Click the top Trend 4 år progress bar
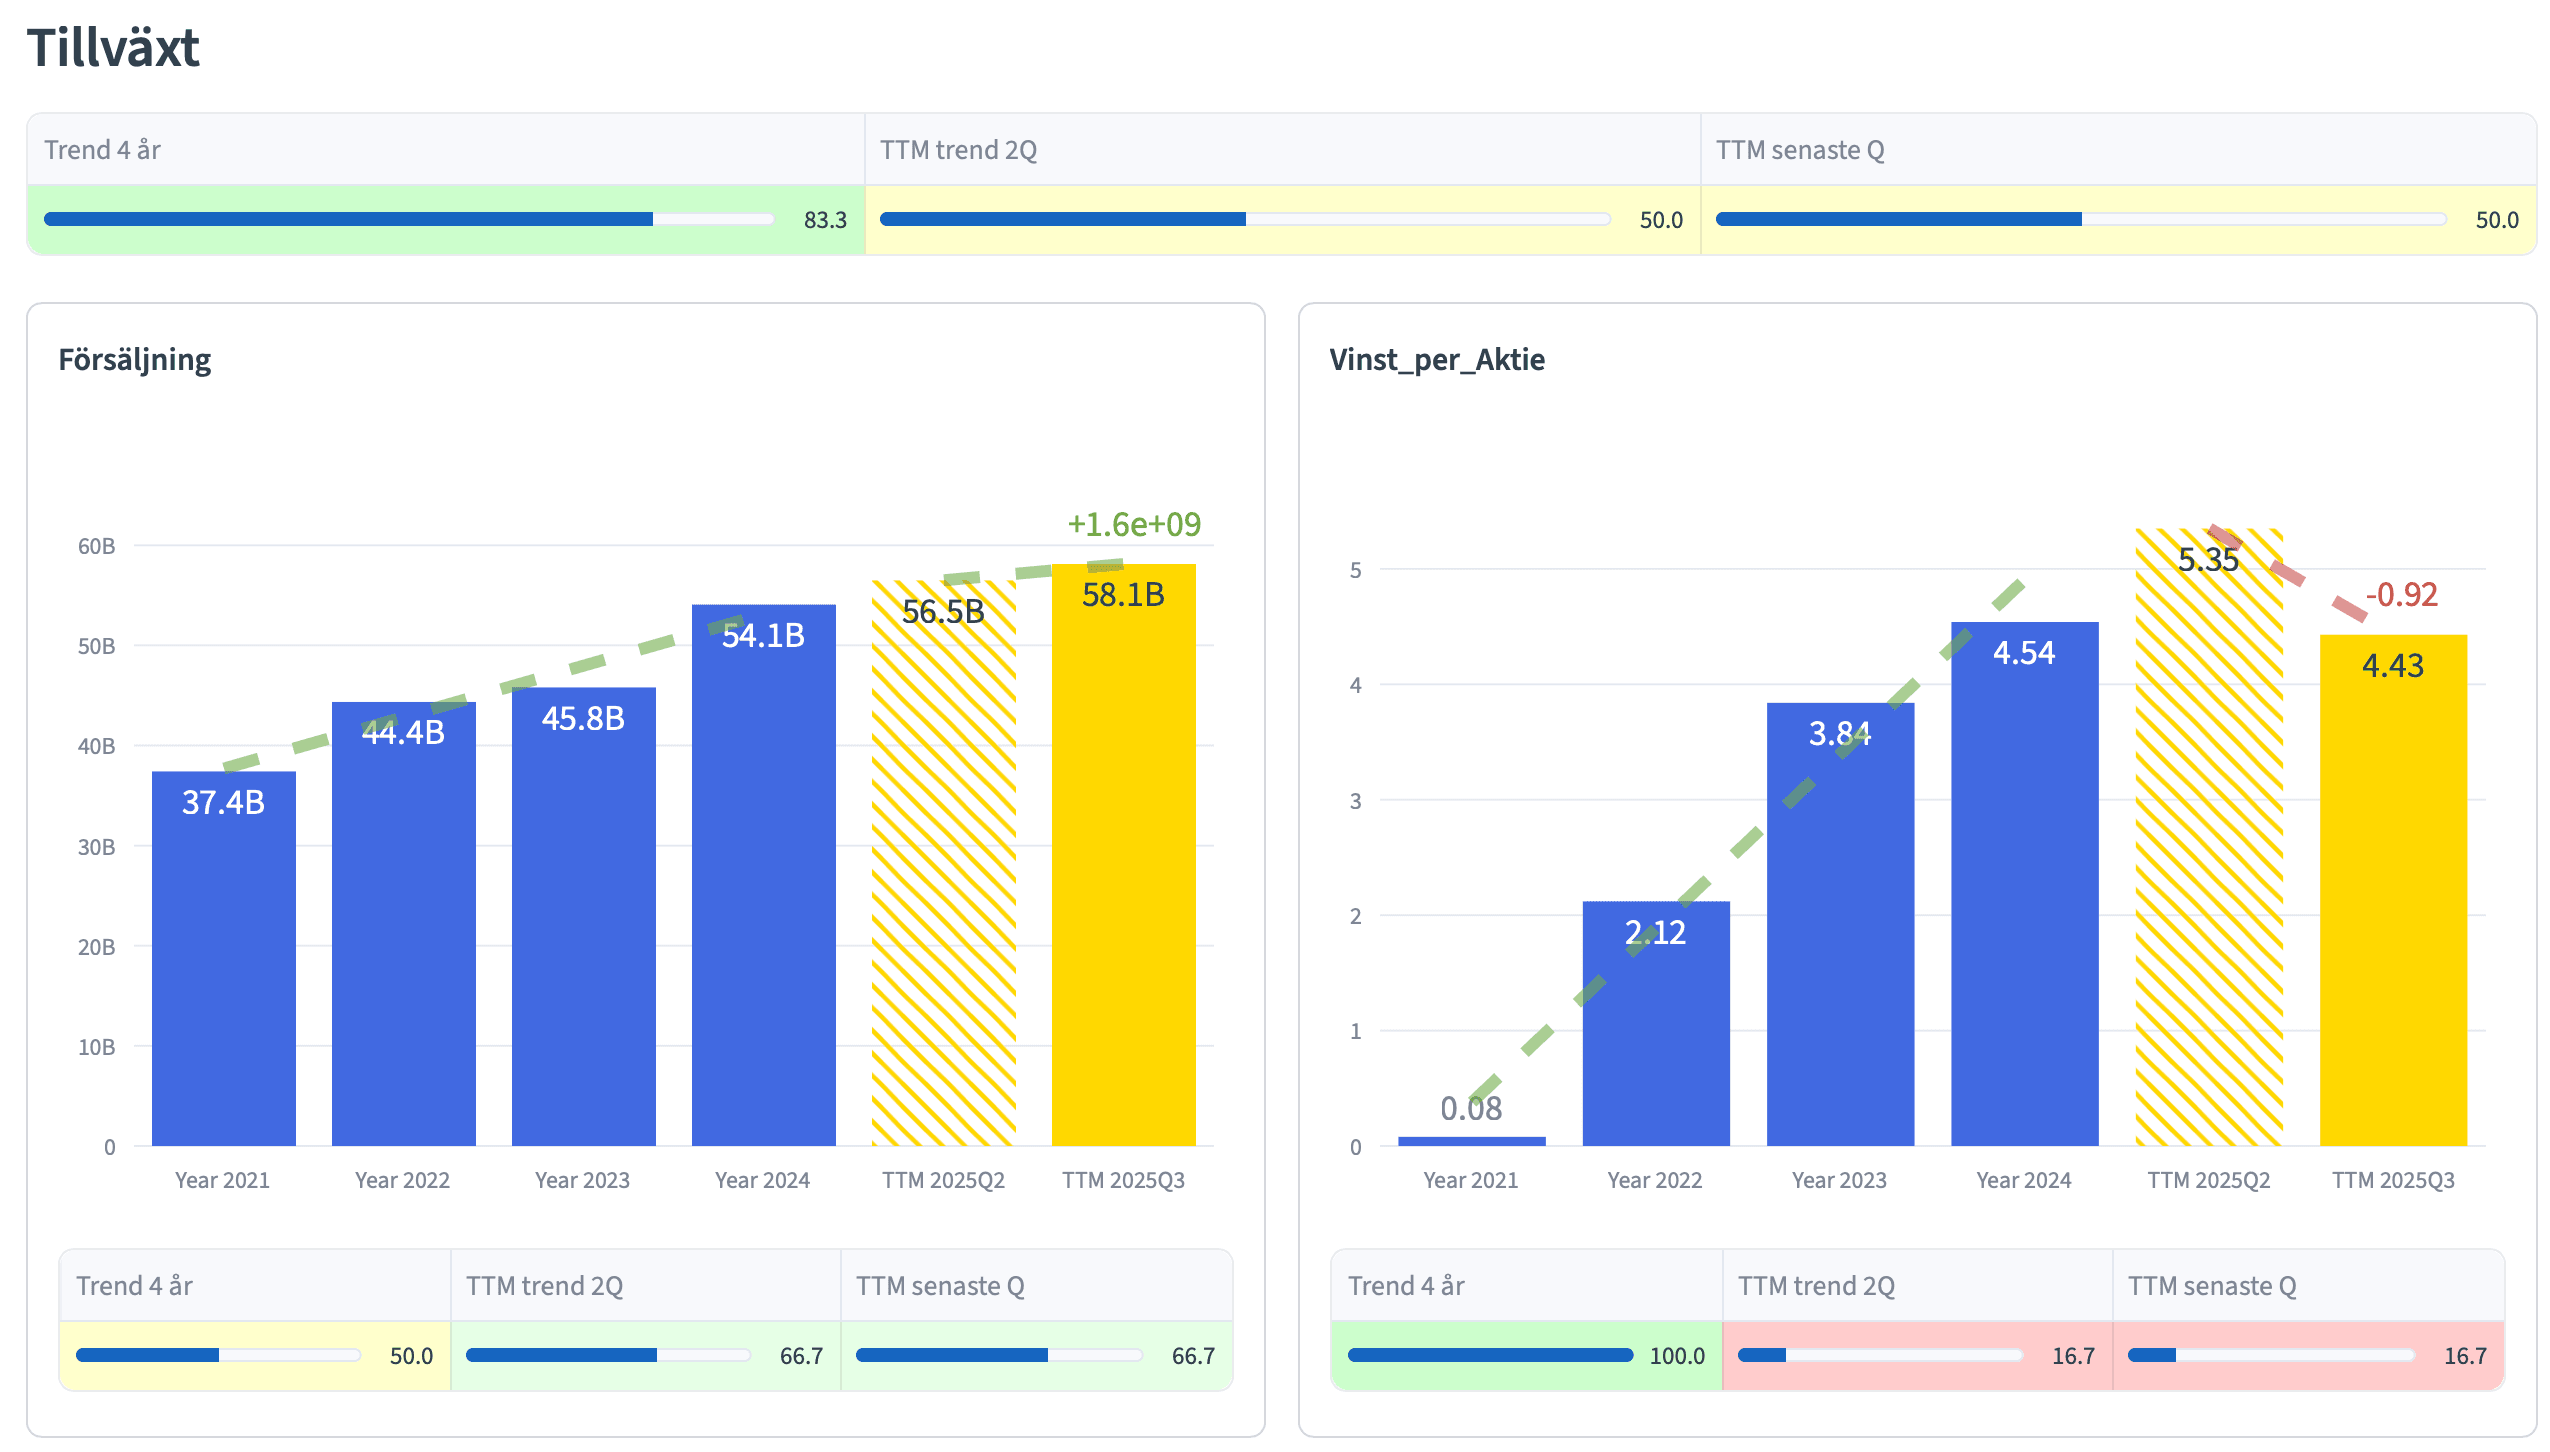 point(409,219)
